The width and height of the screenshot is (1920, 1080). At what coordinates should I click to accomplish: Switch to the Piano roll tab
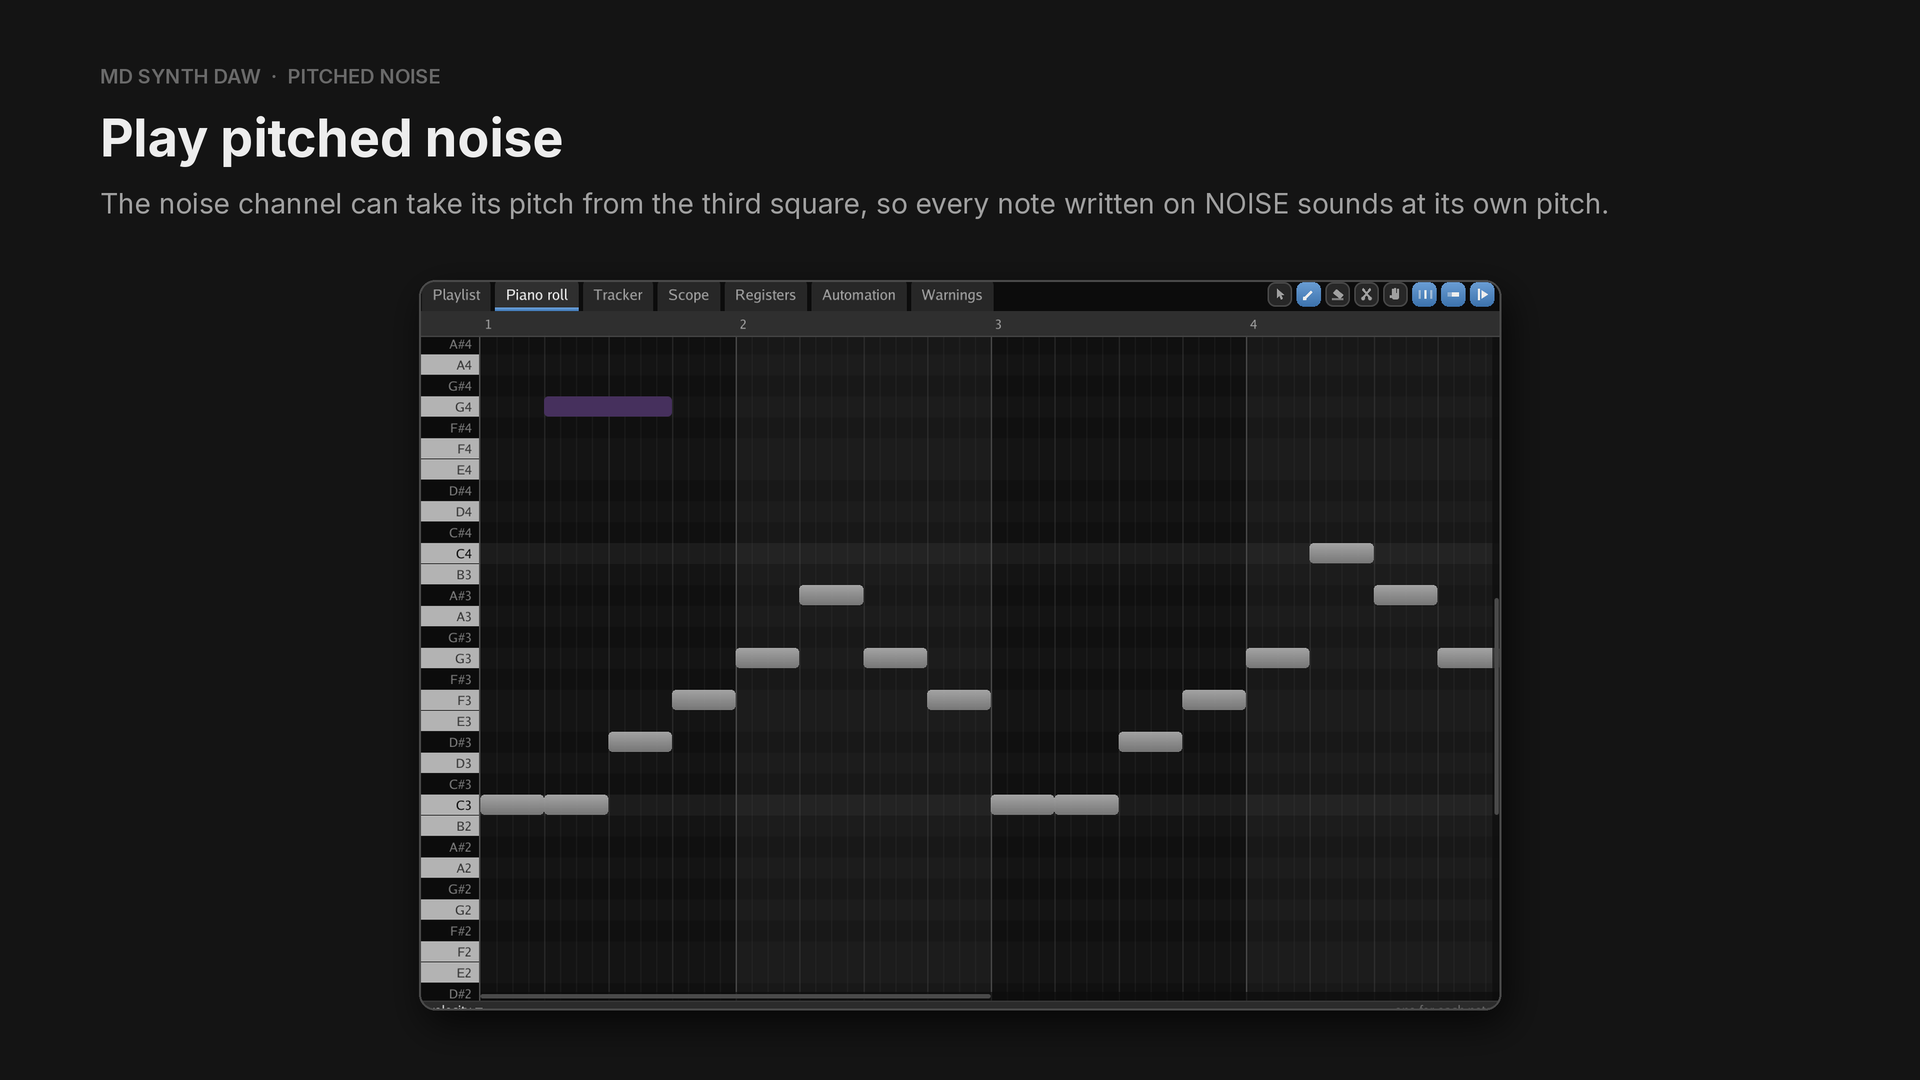[536, 295]
